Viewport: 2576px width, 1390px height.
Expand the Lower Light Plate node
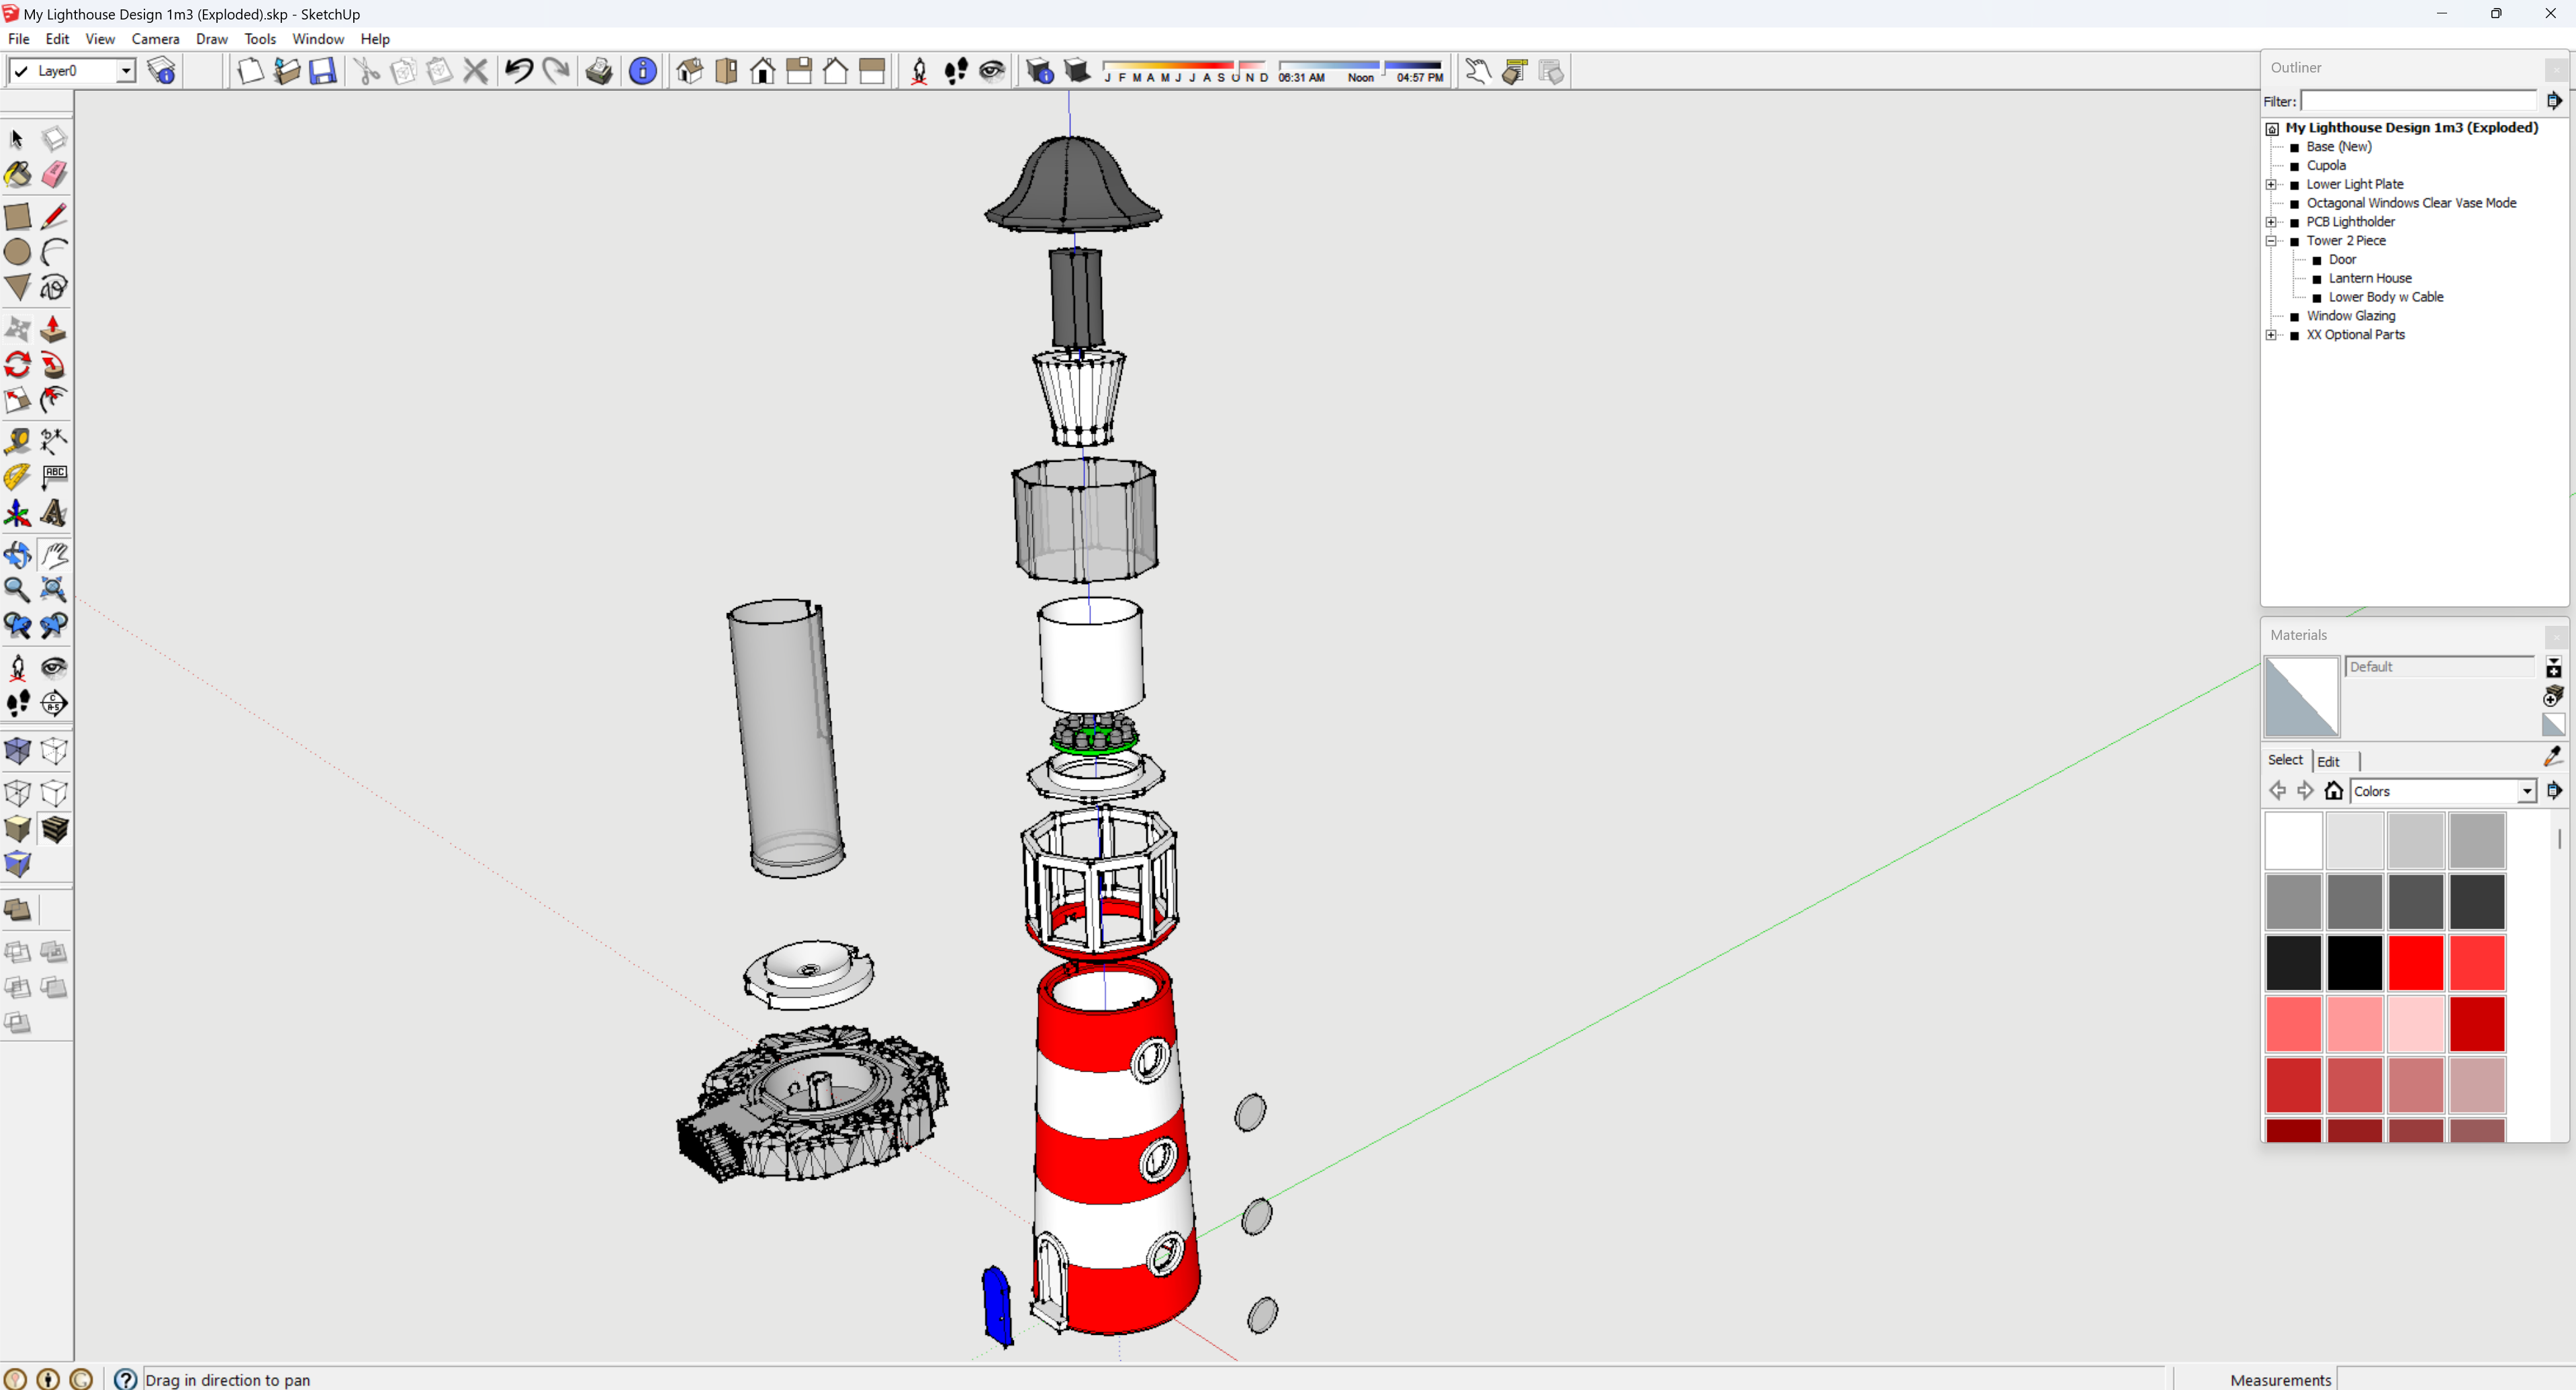(x=2271, y=184)
